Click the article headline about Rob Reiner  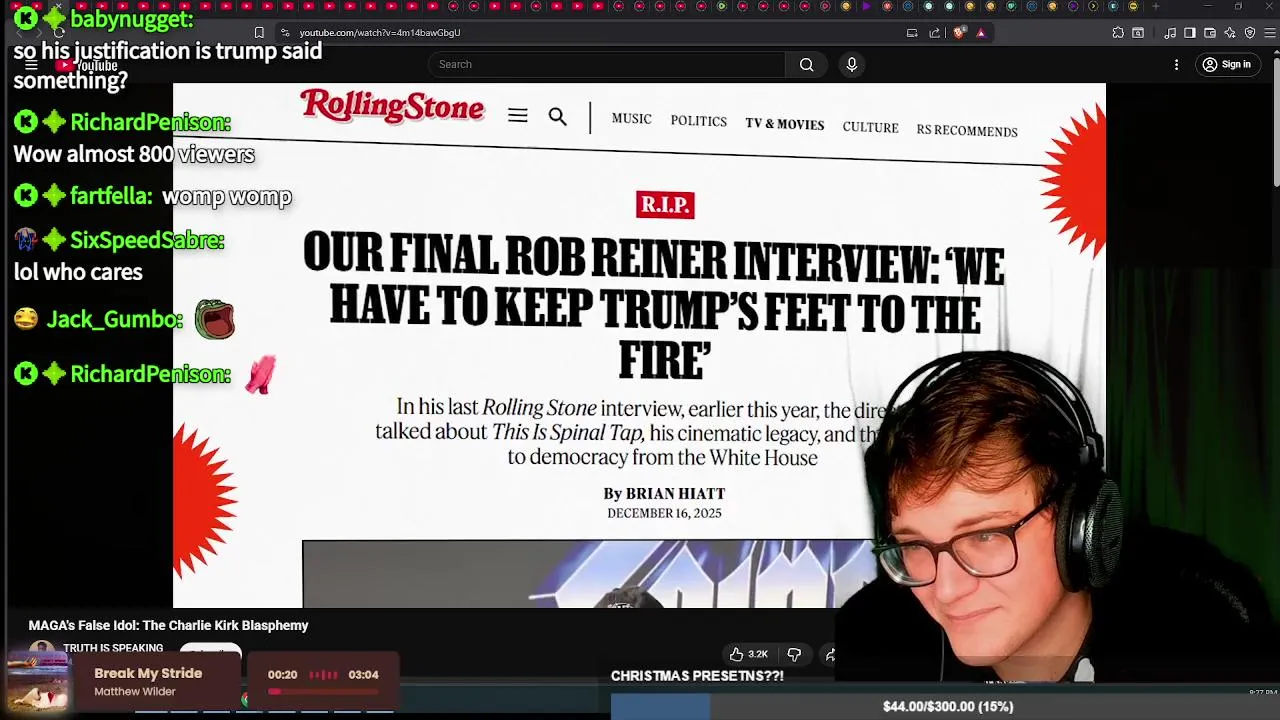[654, 306]
